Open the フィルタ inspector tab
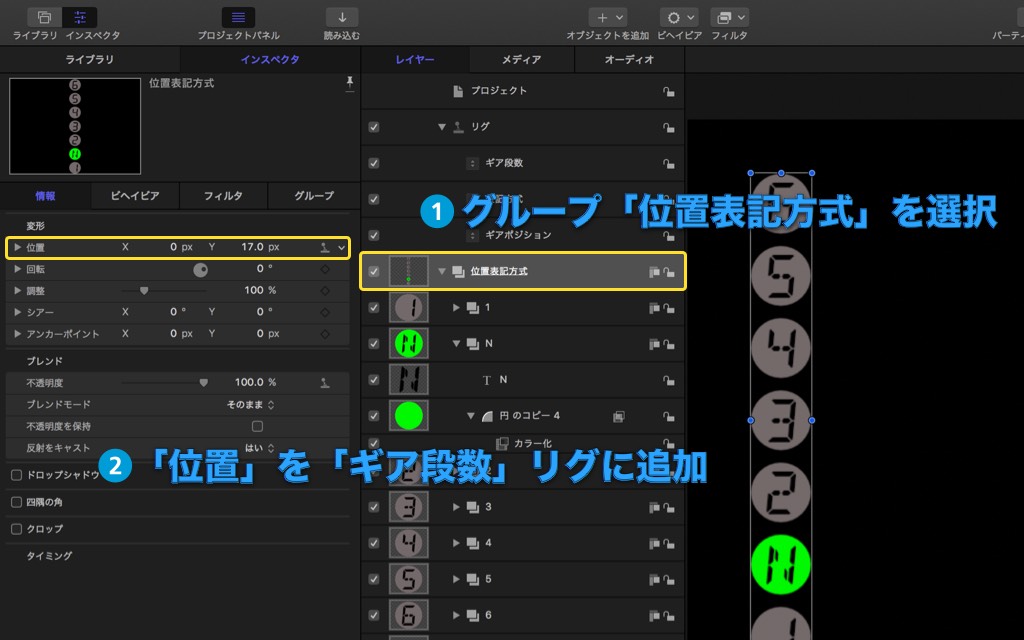This screenshot has width=1024, height=640. 223,196
